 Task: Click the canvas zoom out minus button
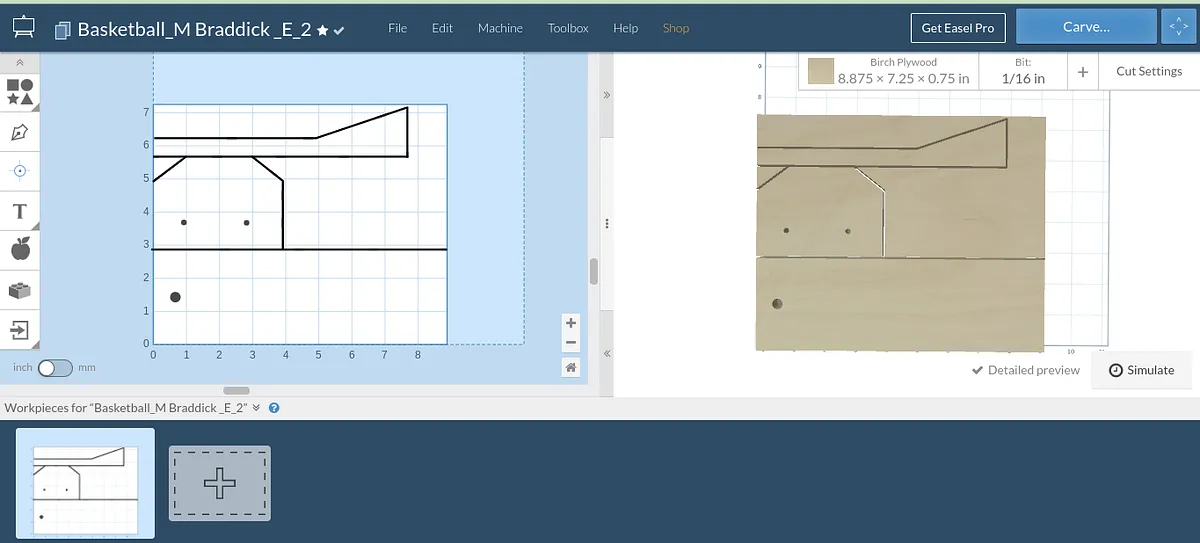[571, 343]
